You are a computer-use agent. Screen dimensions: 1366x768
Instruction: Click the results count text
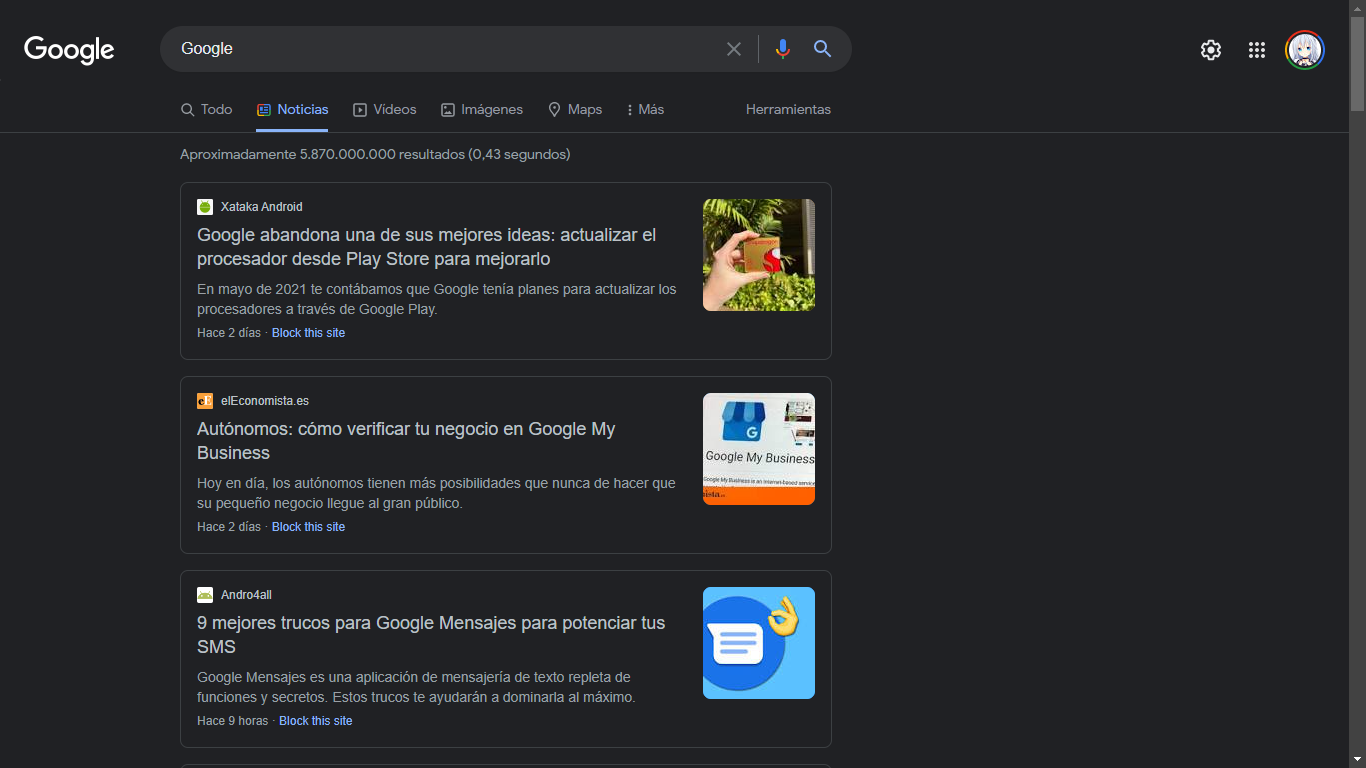point(375,155)
